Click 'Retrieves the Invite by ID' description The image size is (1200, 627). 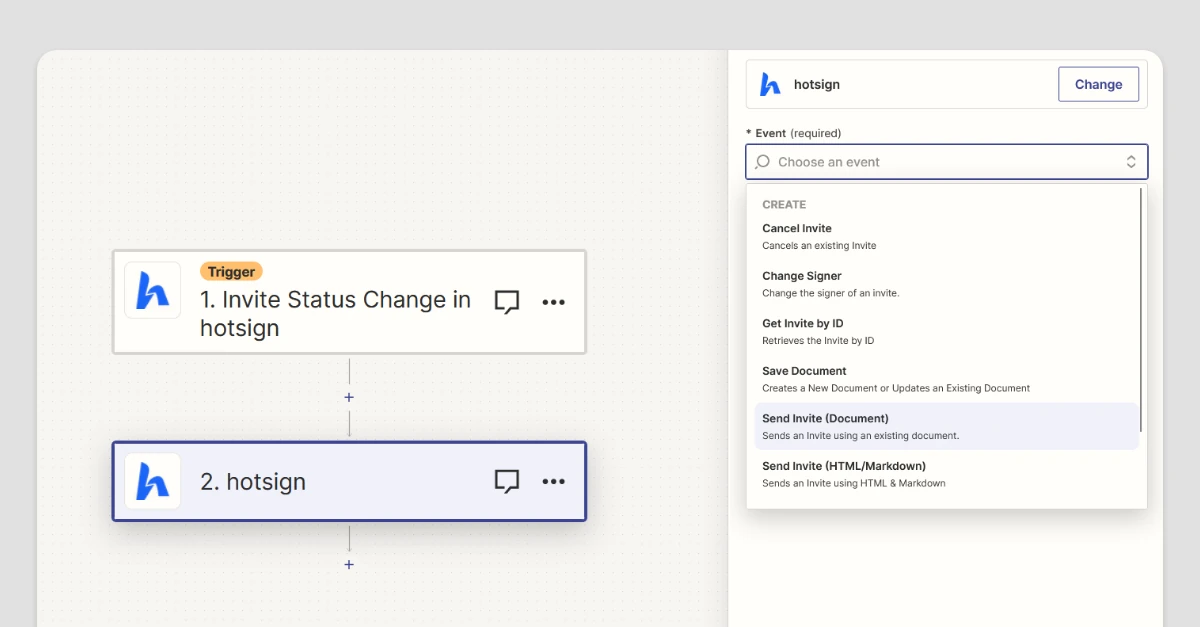point(818,341)
